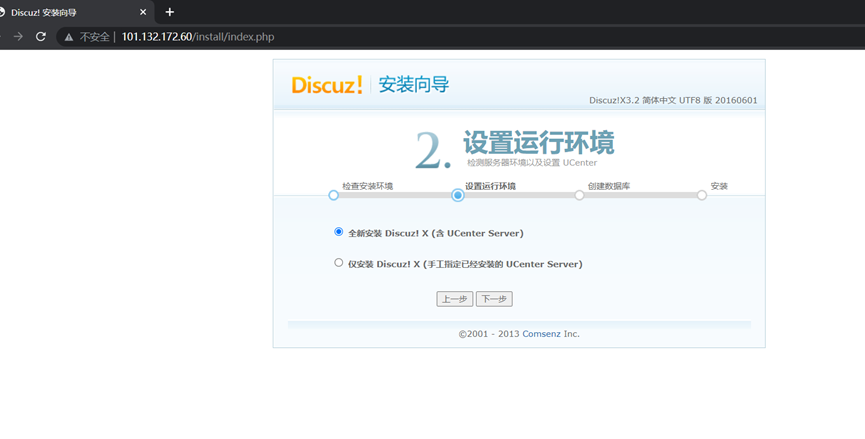The width and height of the screenshot is (865, 439).
Task: Click the 检查安装环境 step marker
Action: click(x=333, y=195)
